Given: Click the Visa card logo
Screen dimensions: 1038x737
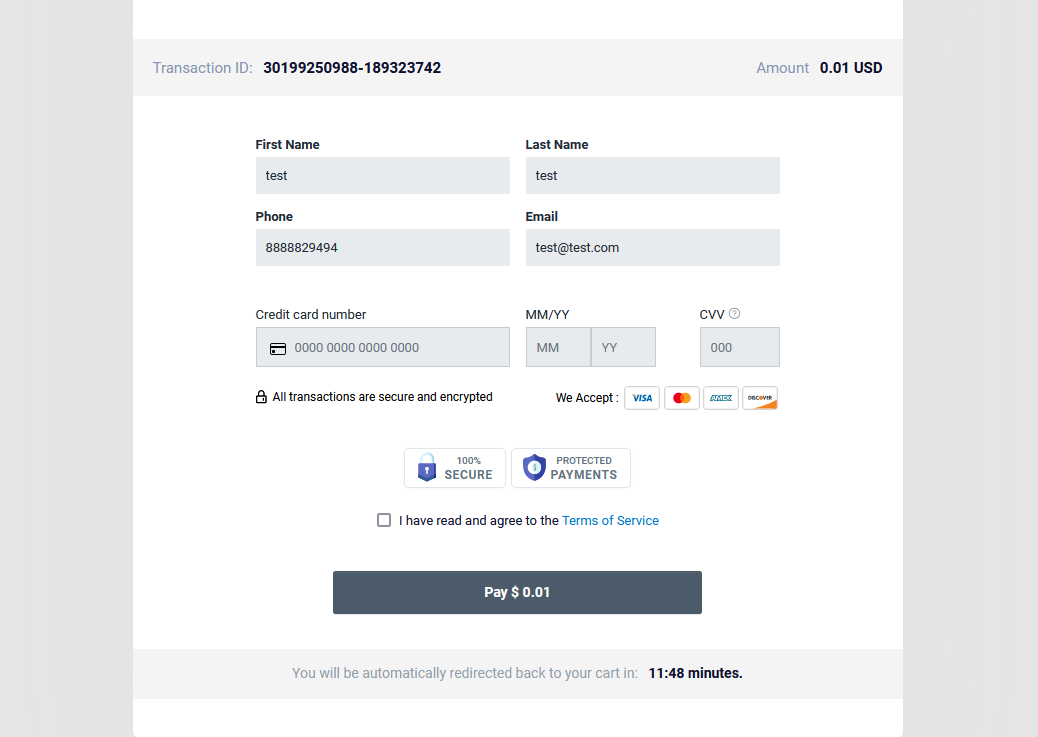Looking at the screenshot, I should point(641,398).
